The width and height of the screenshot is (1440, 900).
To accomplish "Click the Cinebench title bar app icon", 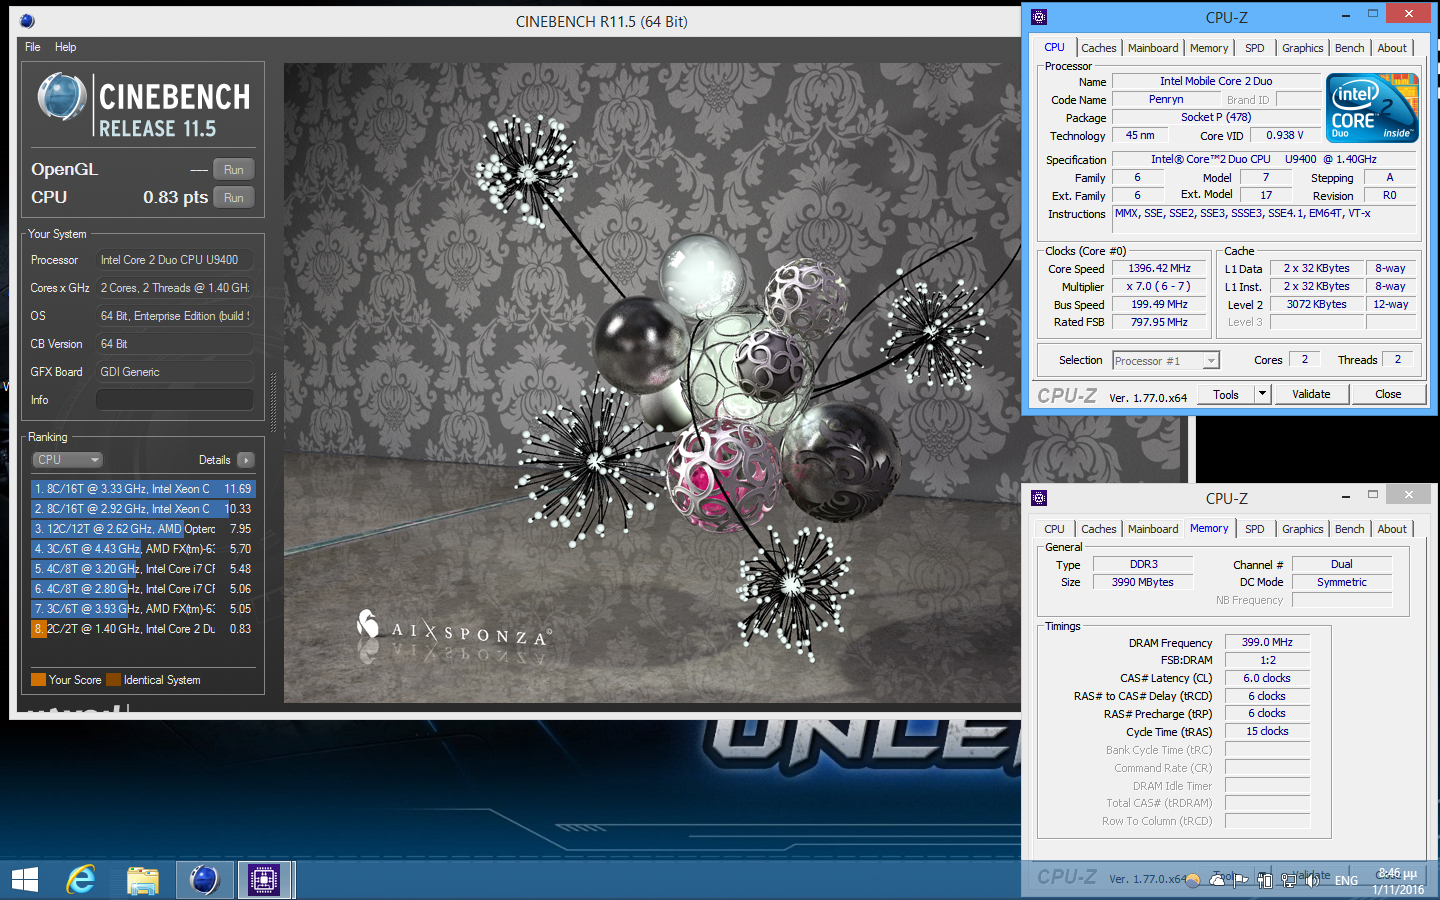I will coord(27,21).
